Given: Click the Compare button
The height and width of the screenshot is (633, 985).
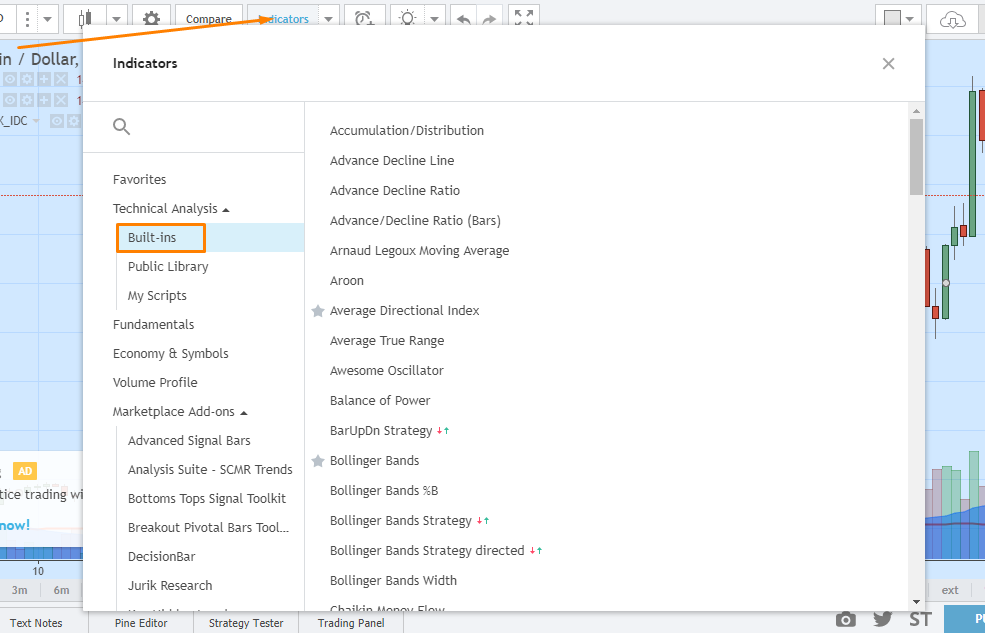Looking at the screenshot, I should (x=208, y=19).
